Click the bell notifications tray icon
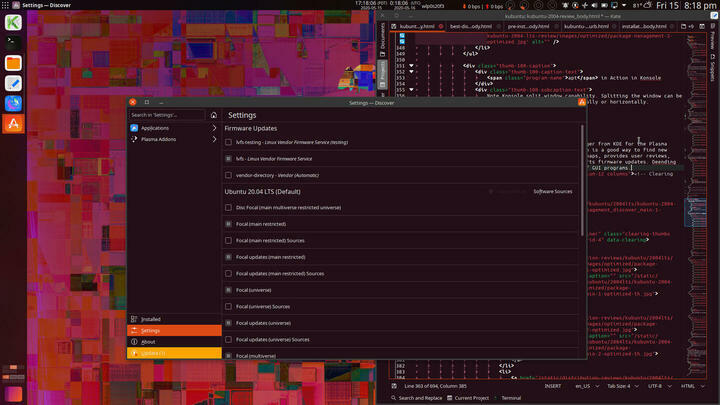This screenshot has width=720, height=405. tap(565, 6)
